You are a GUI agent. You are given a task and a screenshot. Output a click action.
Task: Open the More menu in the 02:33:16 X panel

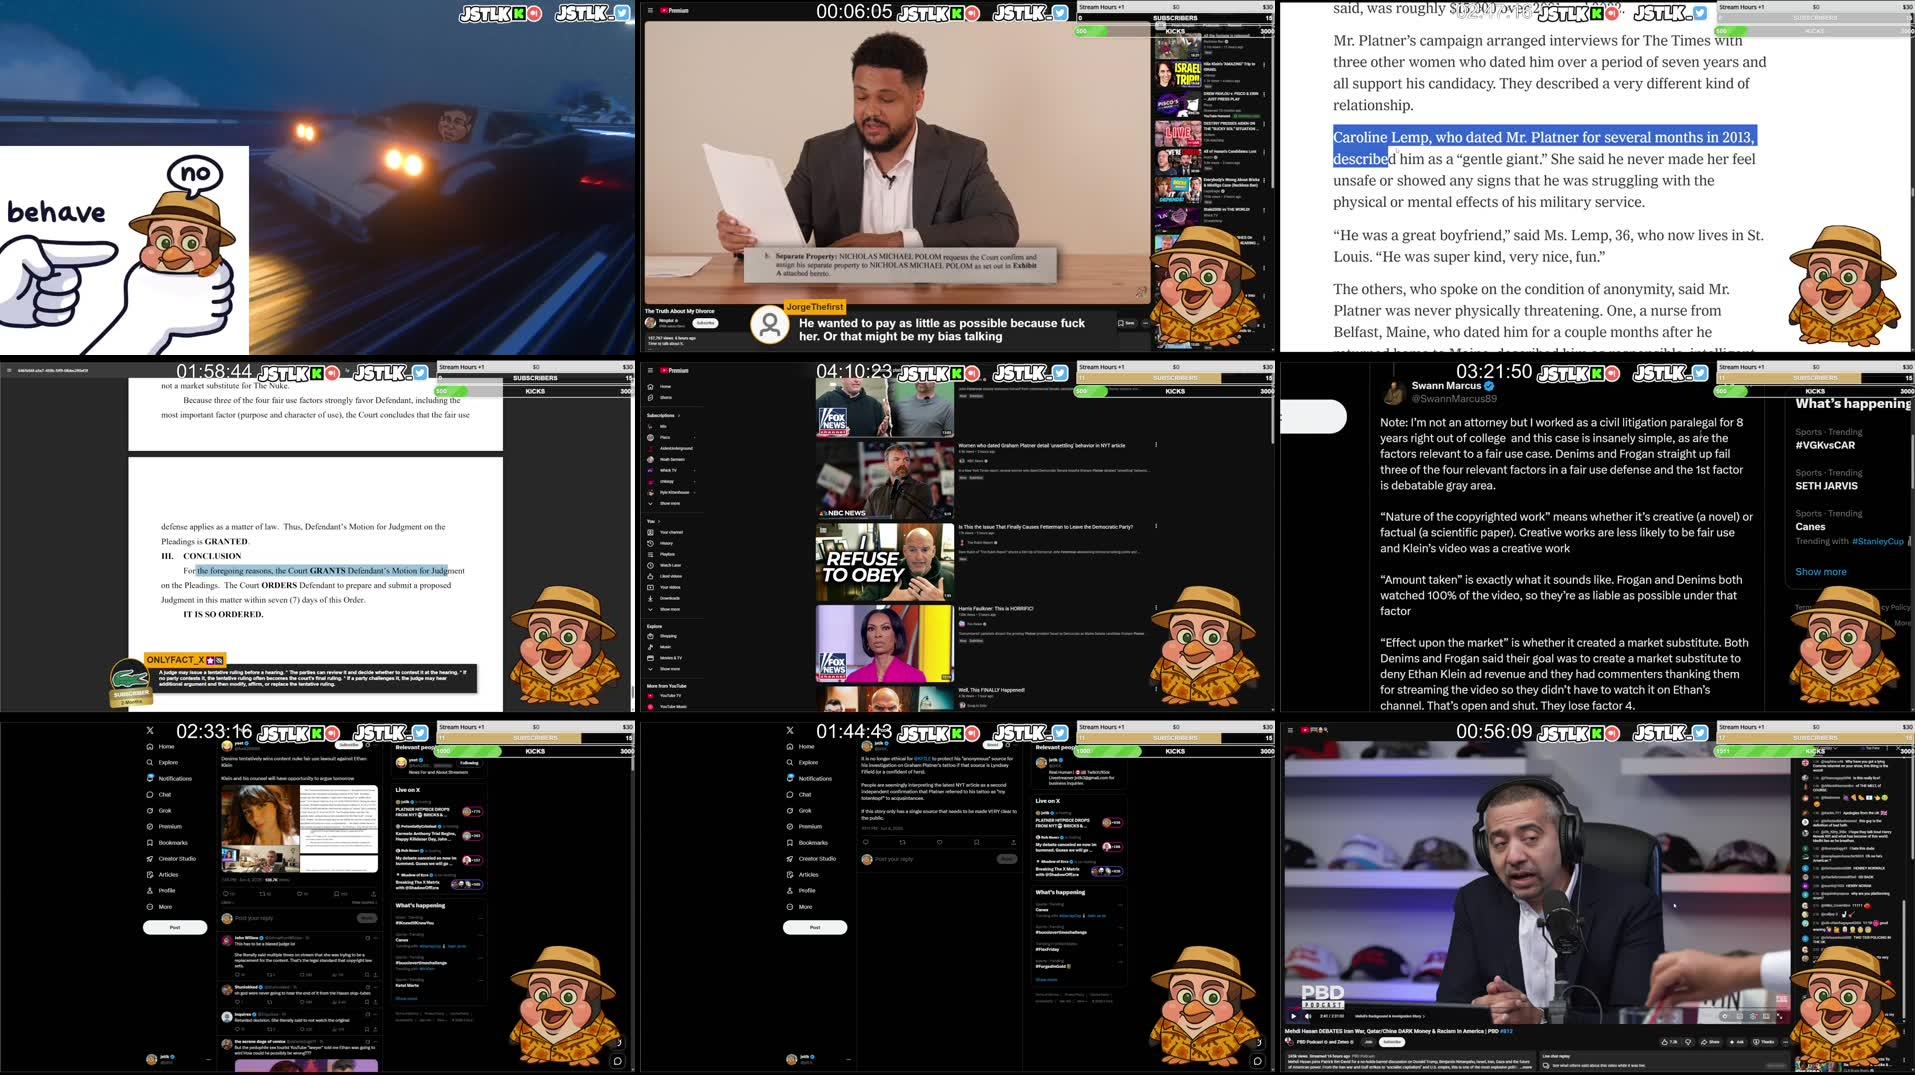(x=159, y=906)
